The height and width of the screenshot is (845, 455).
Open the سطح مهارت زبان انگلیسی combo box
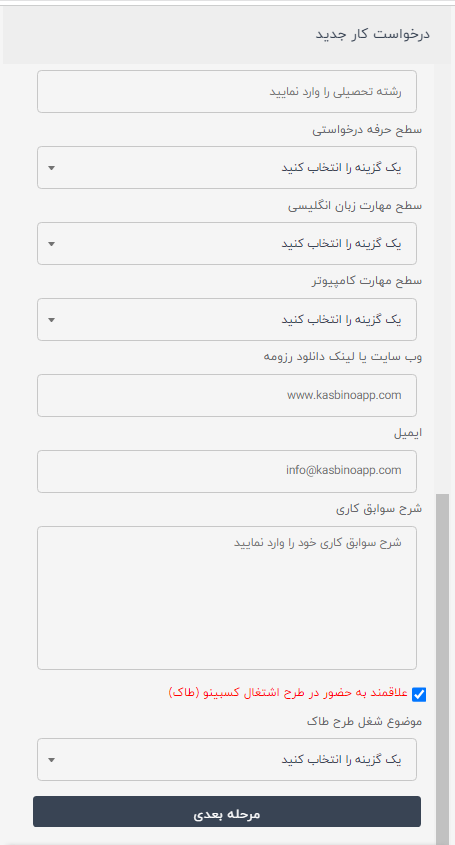click(227, 244)
